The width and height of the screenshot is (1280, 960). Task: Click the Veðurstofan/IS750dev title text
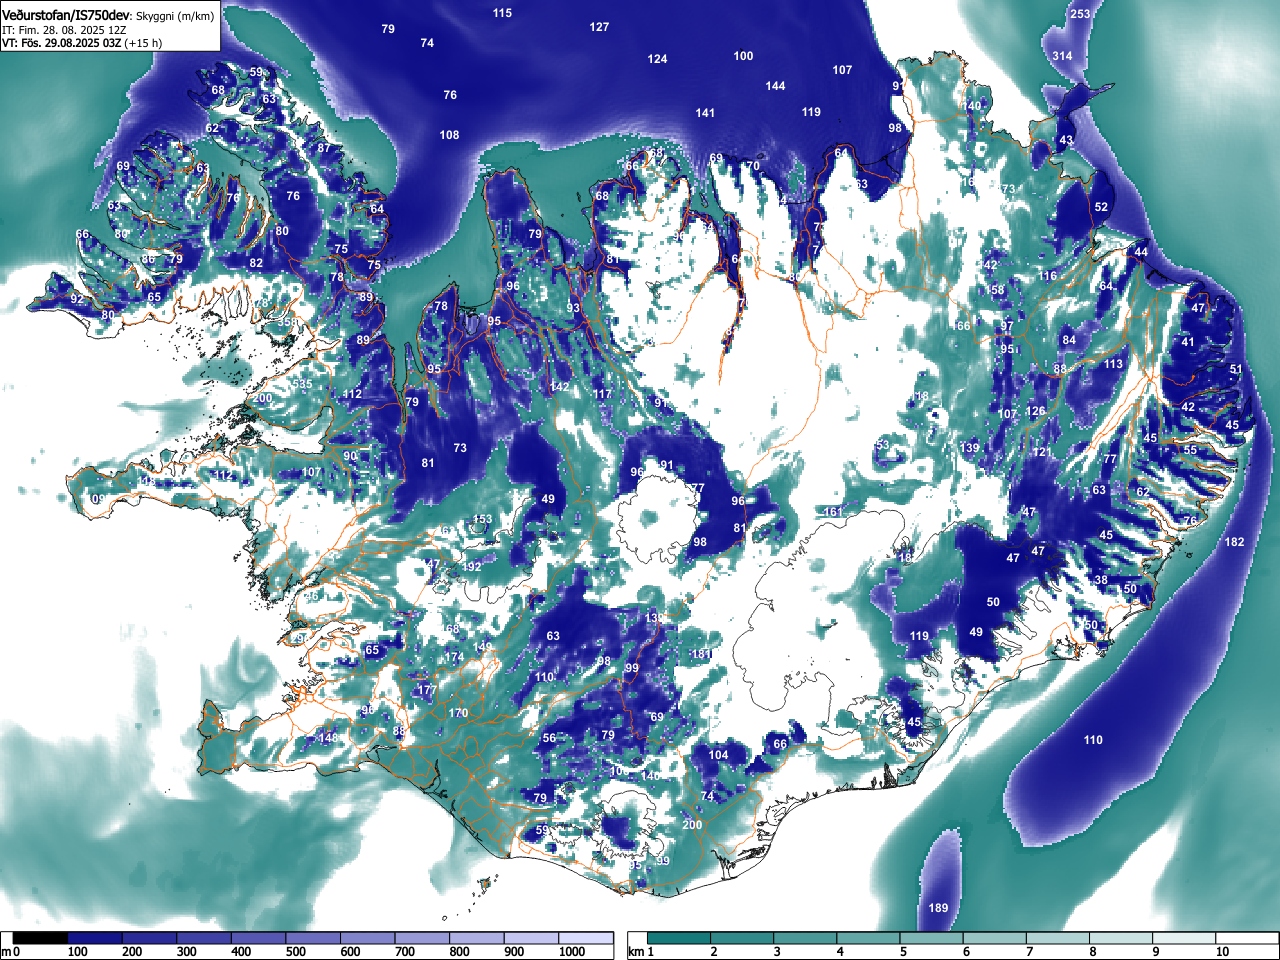(x=66, y=14)
